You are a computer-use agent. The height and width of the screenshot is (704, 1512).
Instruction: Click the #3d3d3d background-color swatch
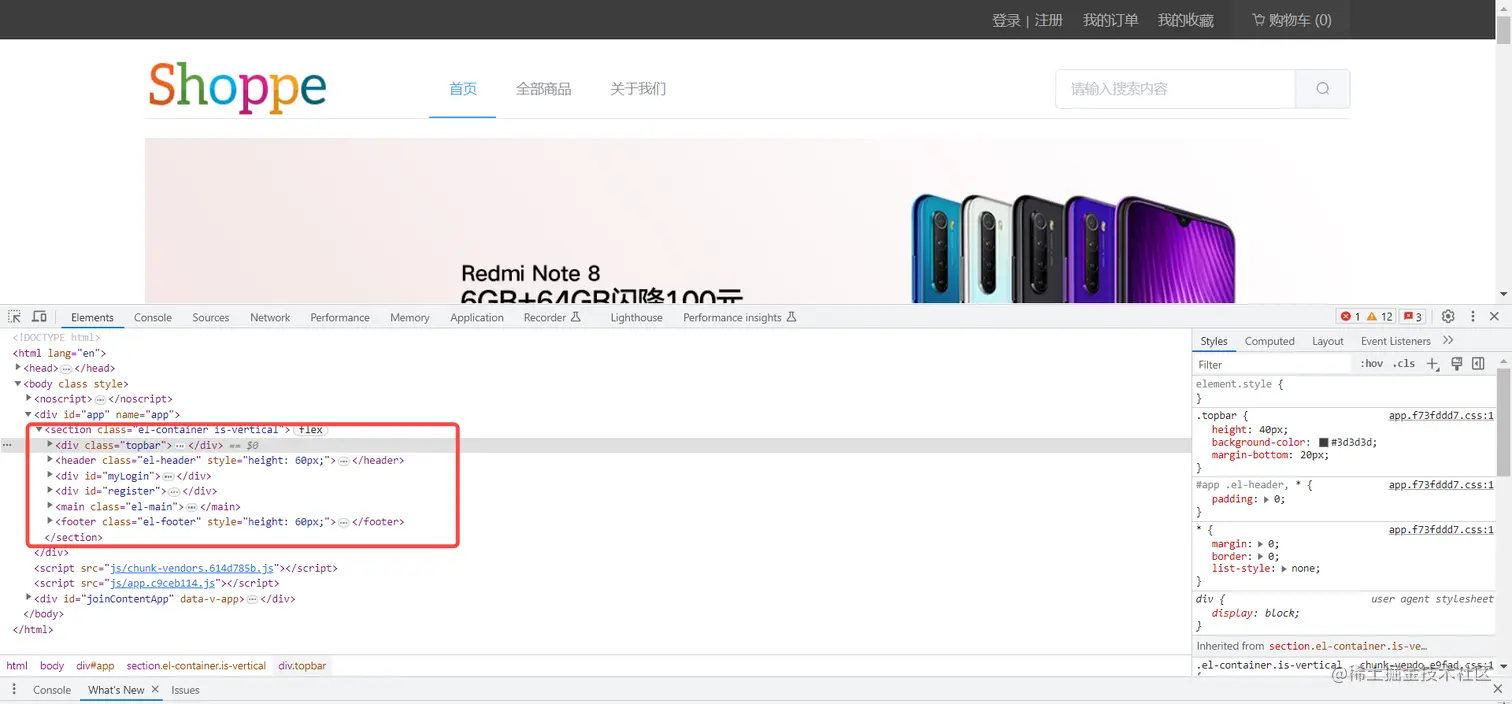(1324, 442)
